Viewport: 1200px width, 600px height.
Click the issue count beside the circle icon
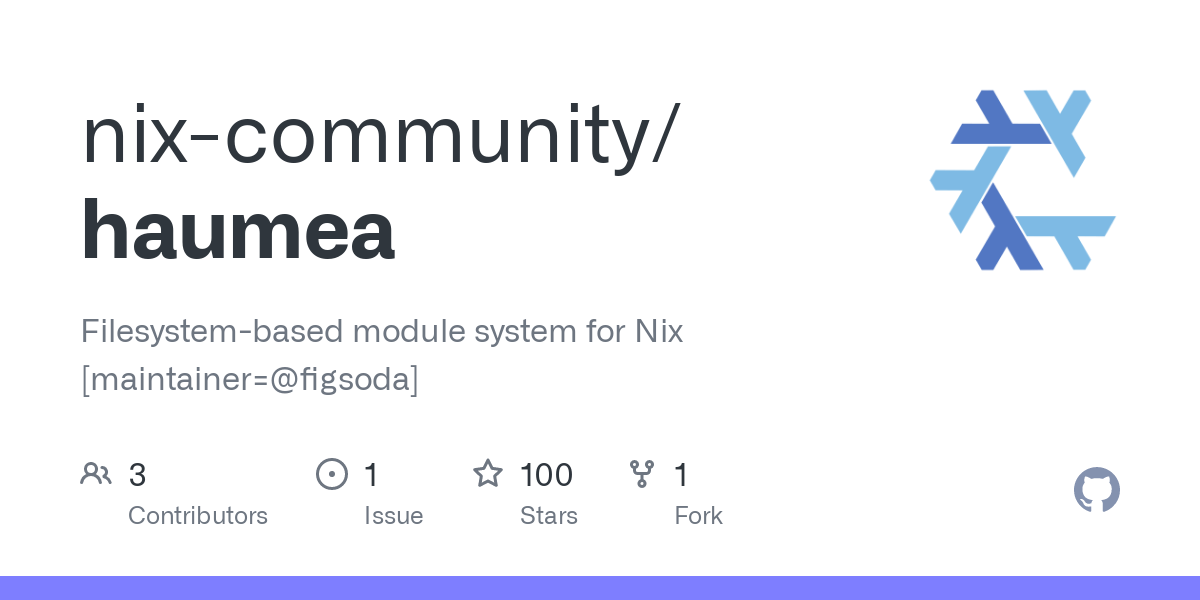(371, 474)
